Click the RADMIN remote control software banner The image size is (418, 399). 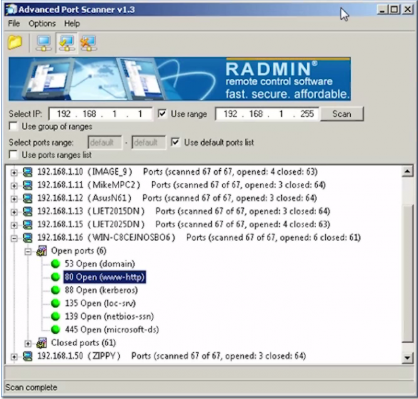180,79
